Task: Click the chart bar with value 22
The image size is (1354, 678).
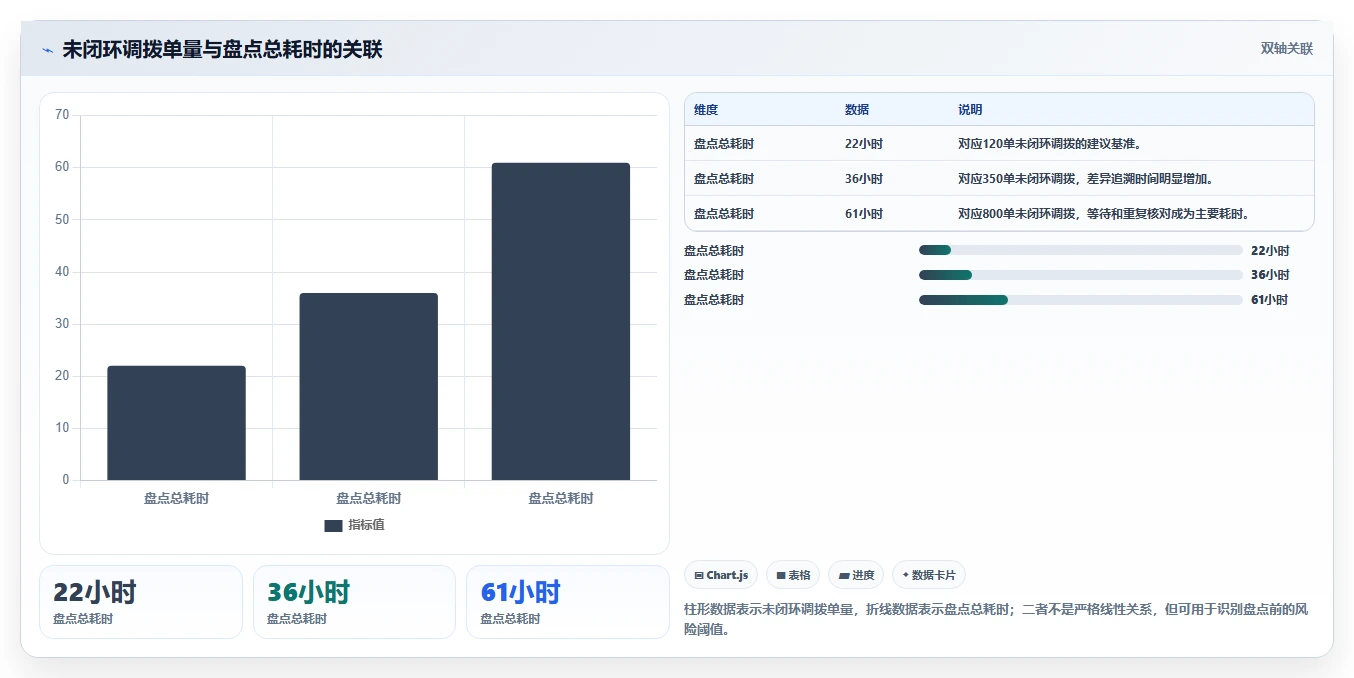Action: [x=176, y=423]
